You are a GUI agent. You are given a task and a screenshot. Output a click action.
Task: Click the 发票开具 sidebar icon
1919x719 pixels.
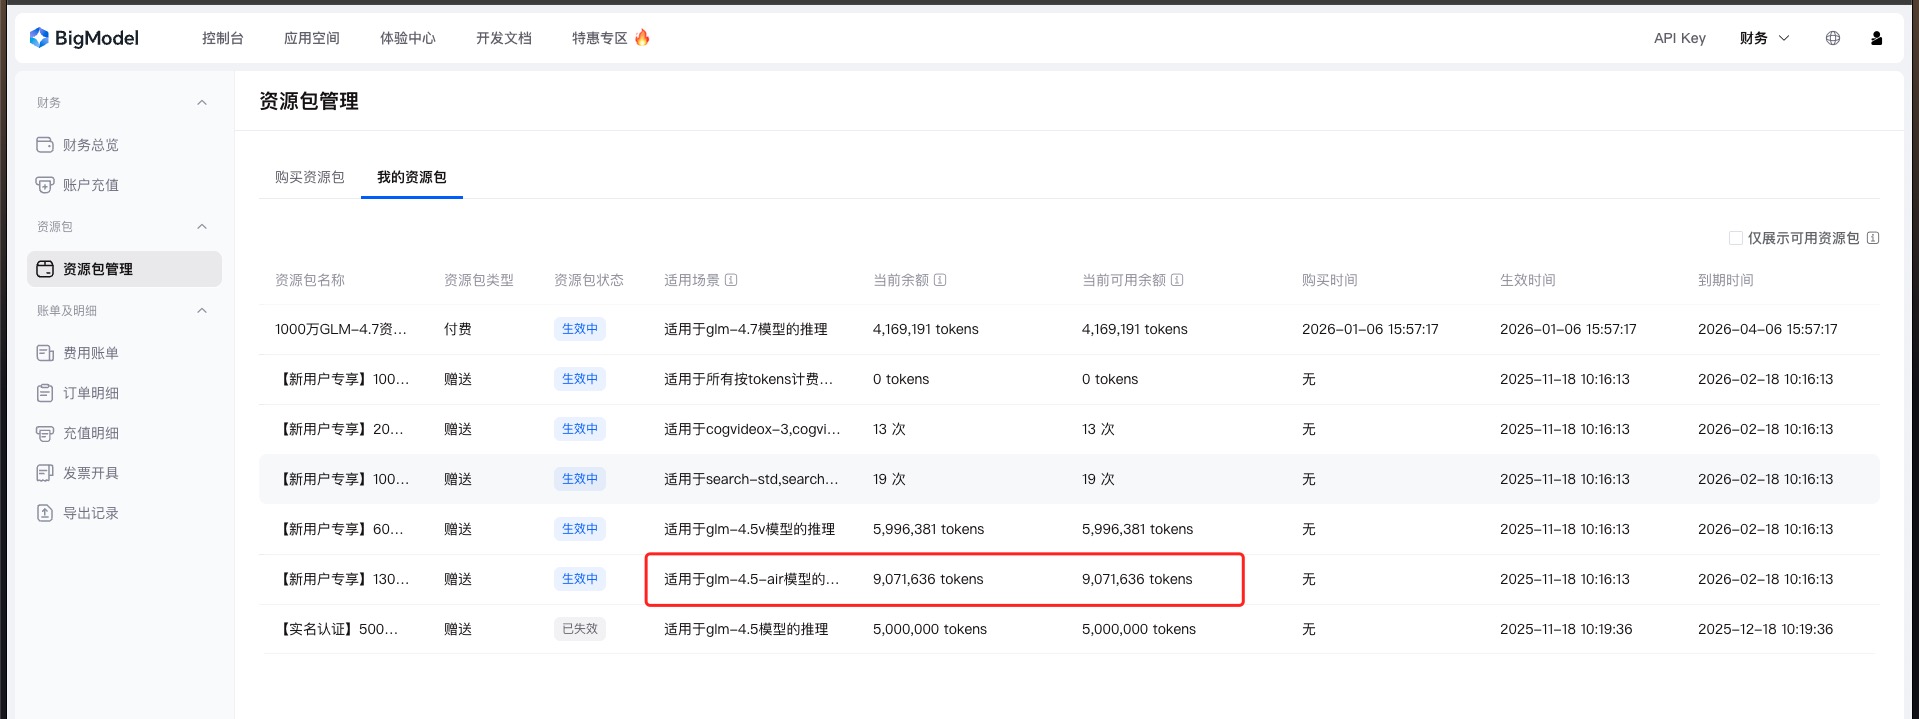click(45, 473)
